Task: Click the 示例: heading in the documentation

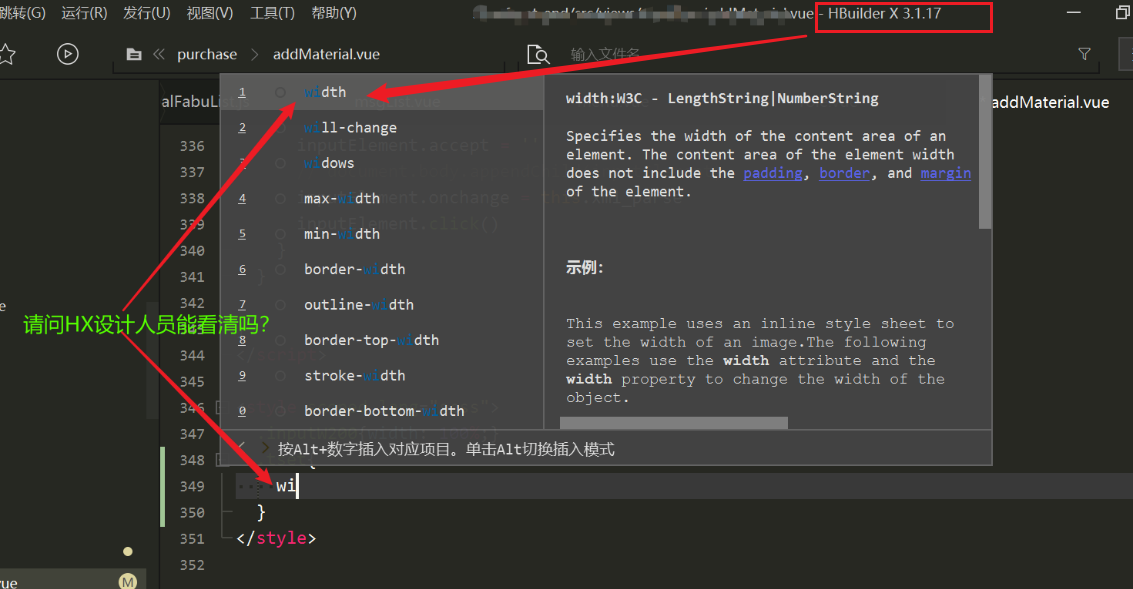Action: [584, 268]
